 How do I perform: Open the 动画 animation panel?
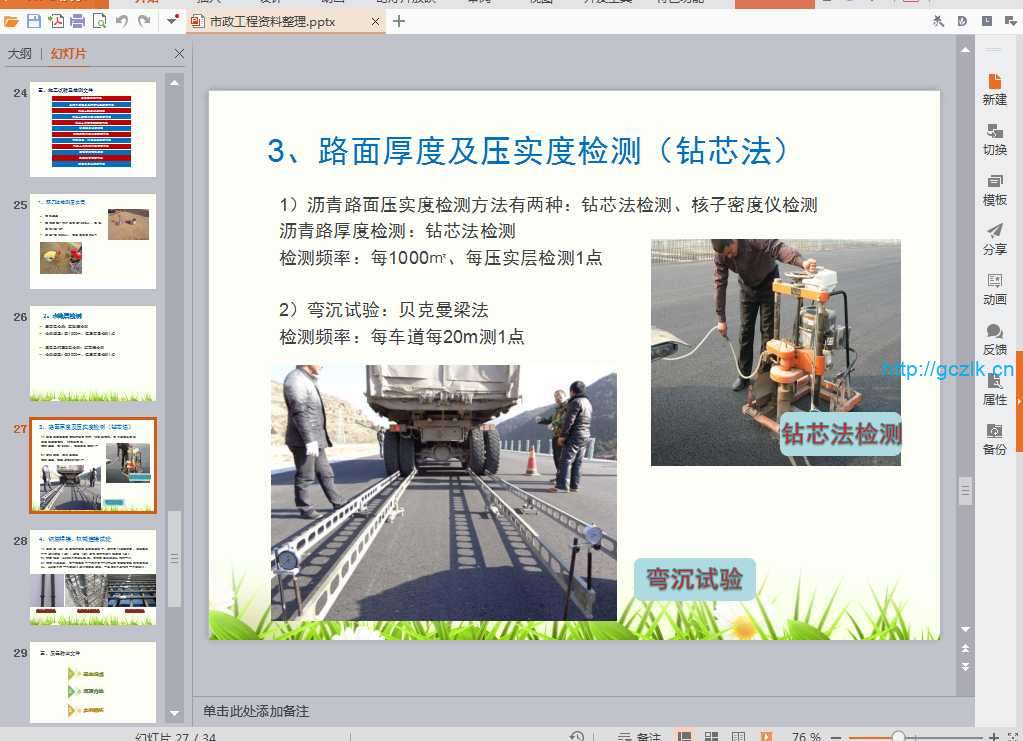994,289
